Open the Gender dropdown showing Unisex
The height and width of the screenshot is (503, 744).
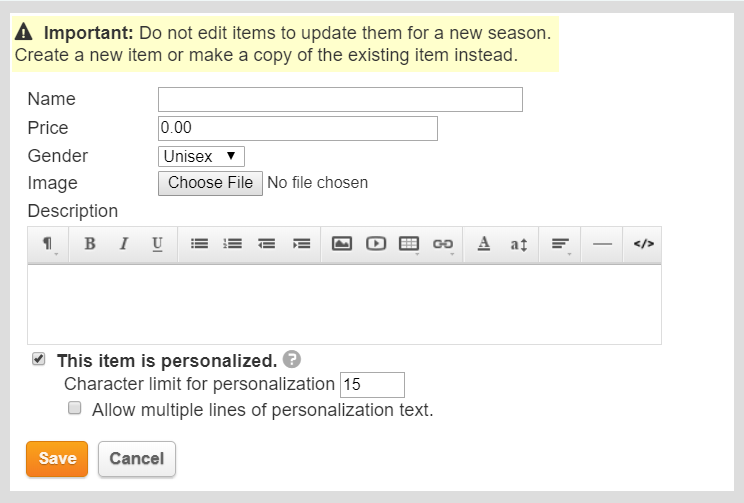(201, 157)
